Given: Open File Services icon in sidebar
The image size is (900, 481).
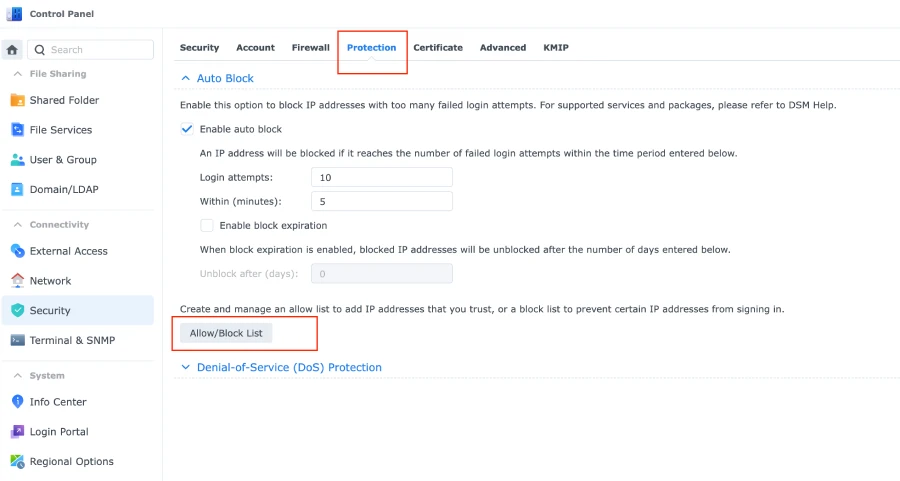Looking at the screenshot, I should (x=17, y=130).
